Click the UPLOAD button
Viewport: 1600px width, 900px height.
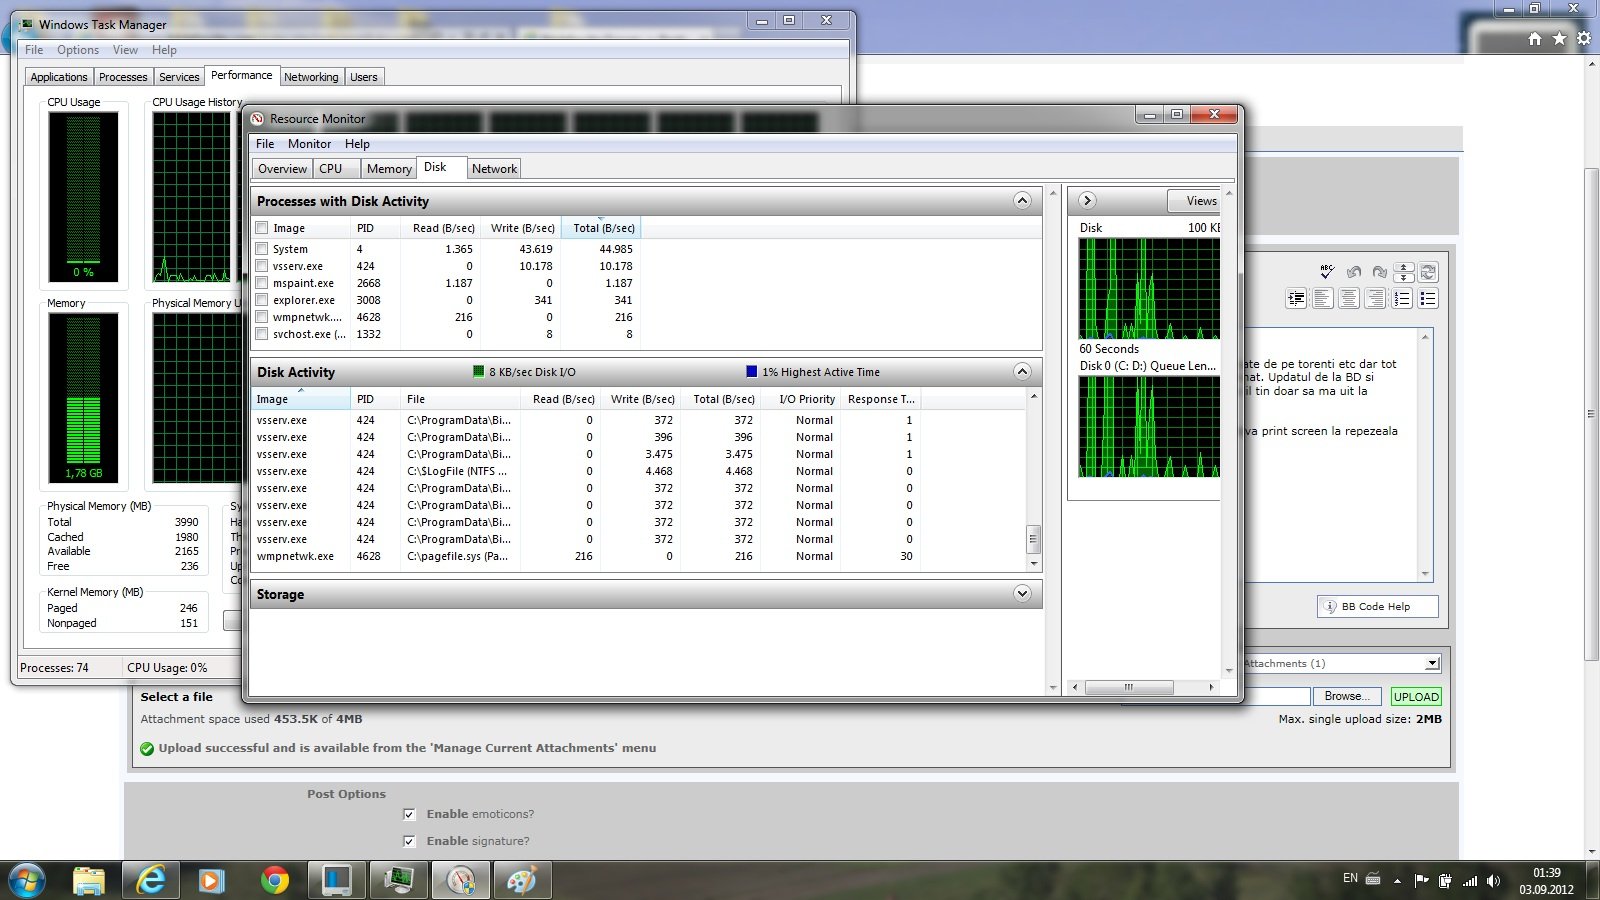1416,697
